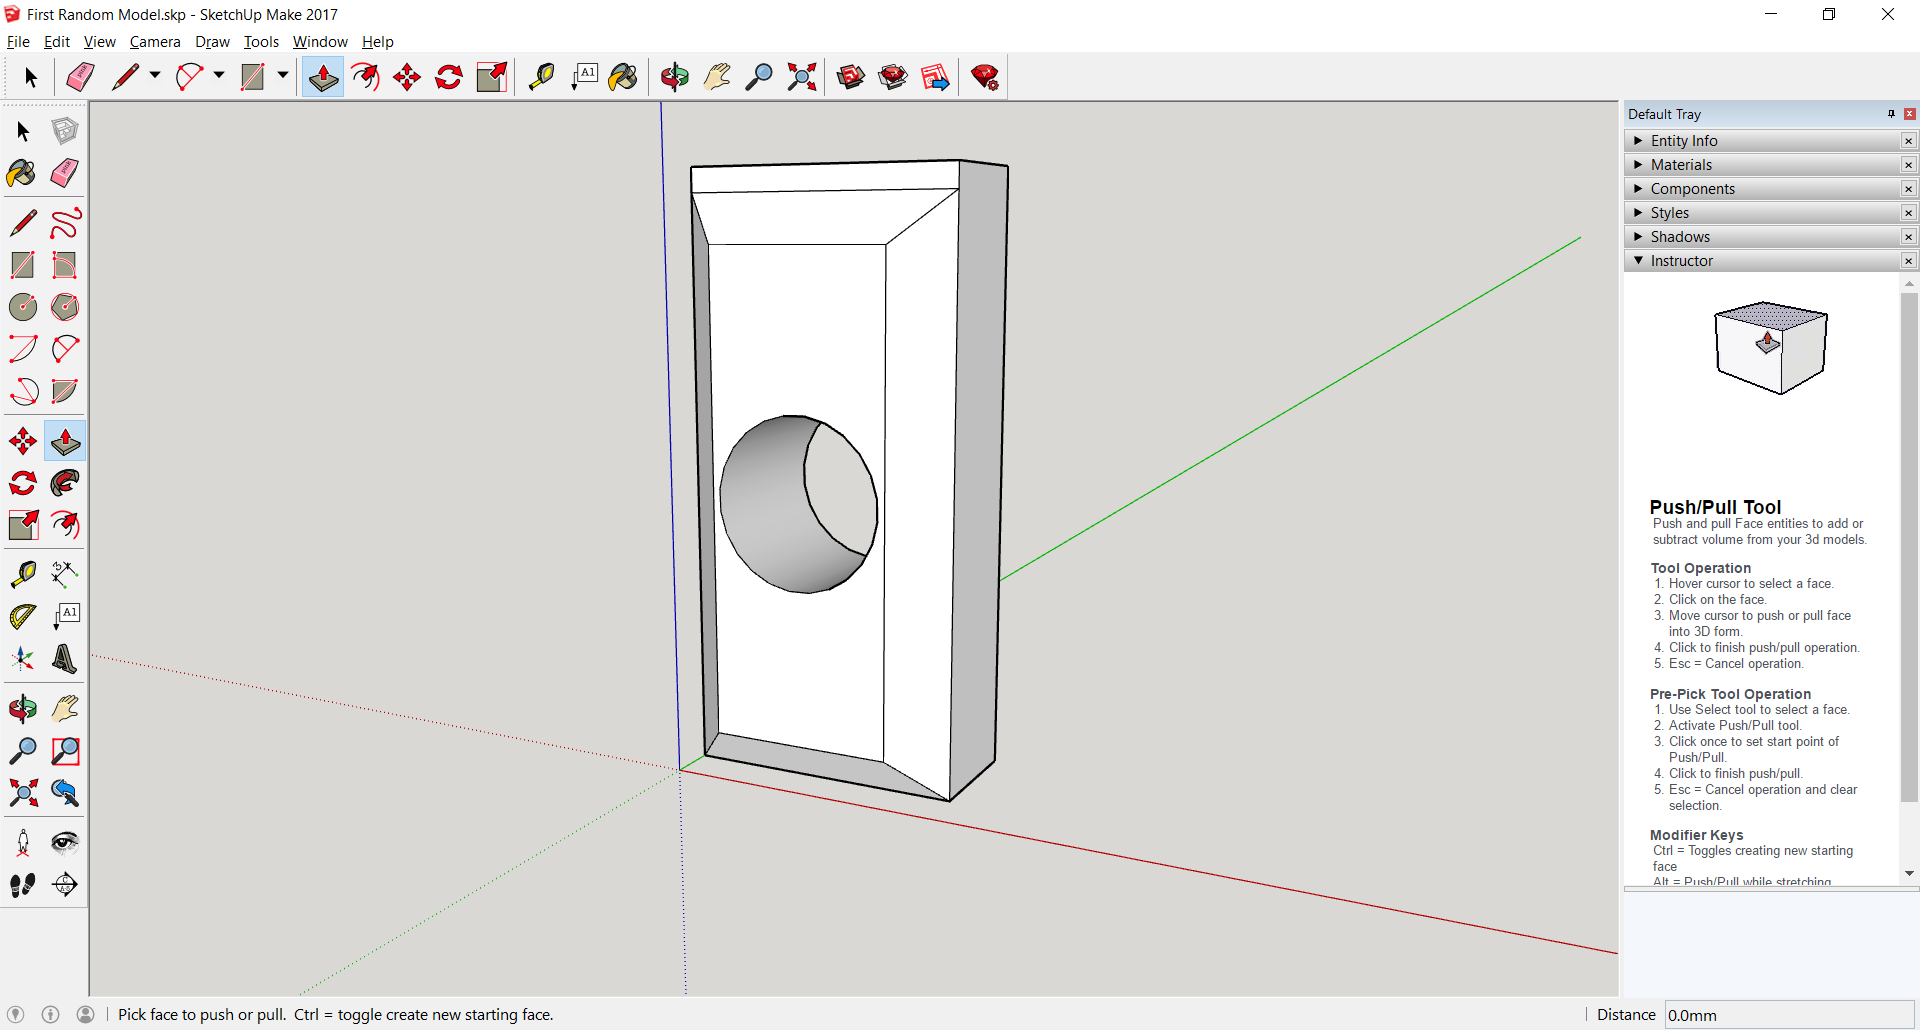
Task: Click the Components panel title
Action: click(x=1692, y=189)
